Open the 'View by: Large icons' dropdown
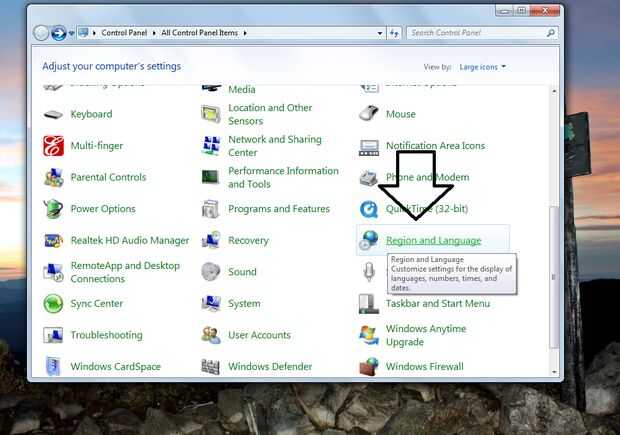The width and height of the screenshot is (620, 435). 482,67
